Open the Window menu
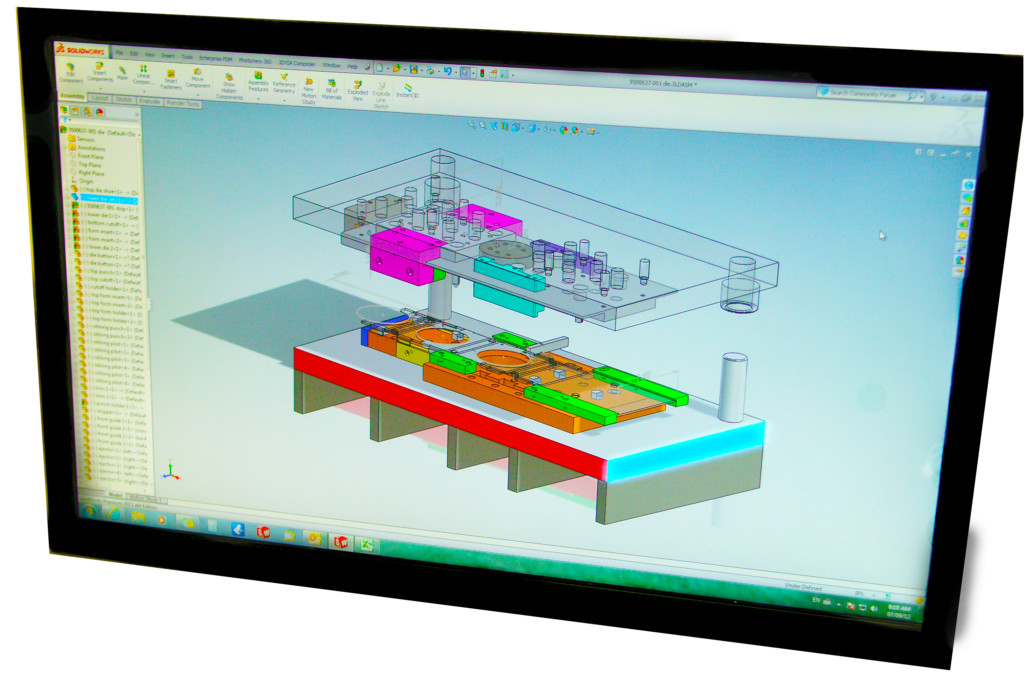 332,65
